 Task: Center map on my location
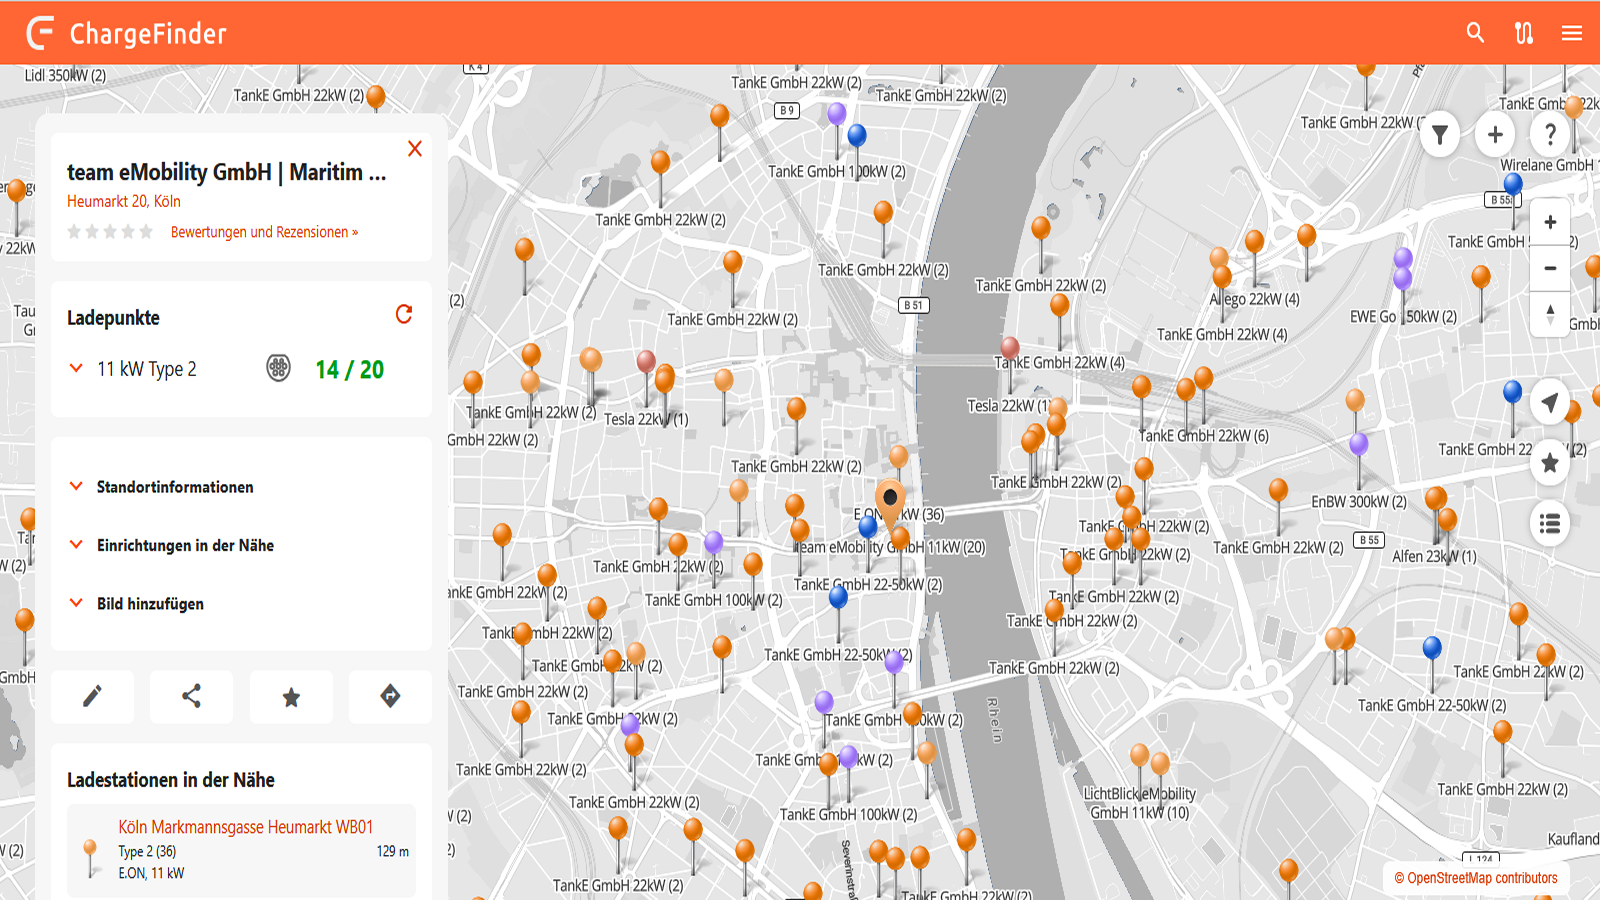[x=1550, y=403]
